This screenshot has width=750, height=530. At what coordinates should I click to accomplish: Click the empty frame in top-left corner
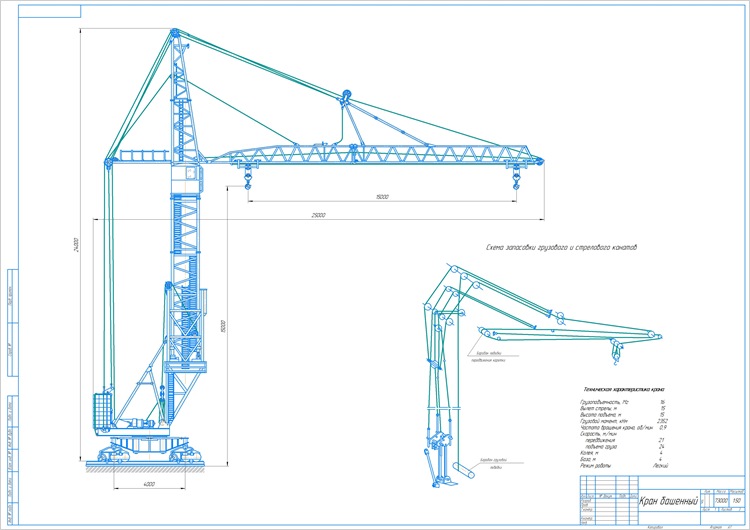coord(50,11)
